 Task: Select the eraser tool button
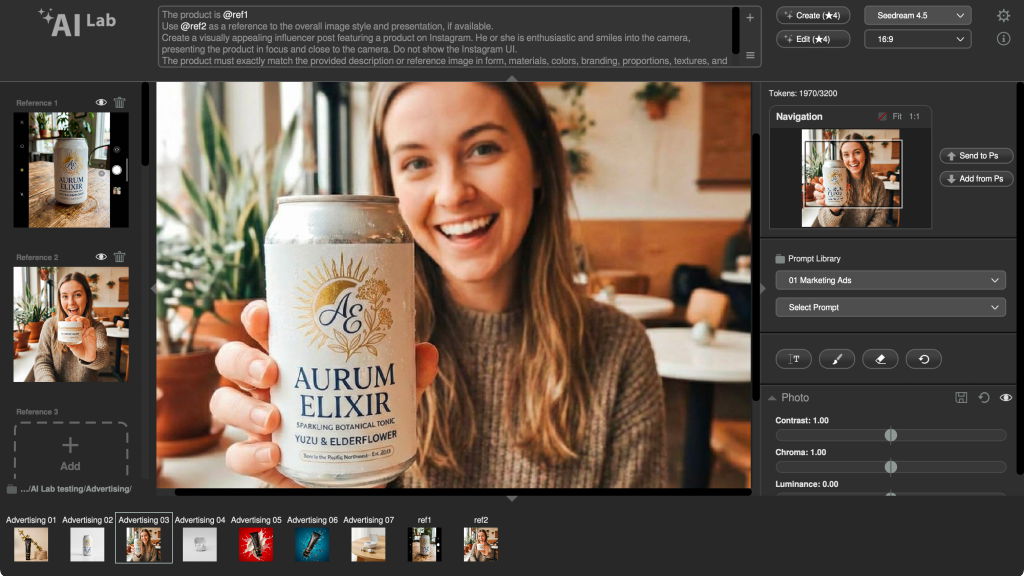(880, 359)
